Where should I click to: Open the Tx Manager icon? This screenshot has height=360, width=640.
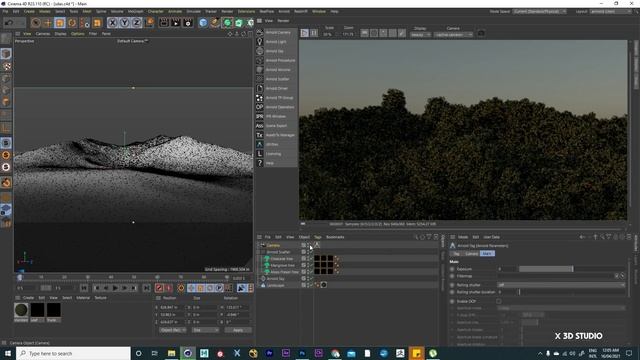pyautogui.click(x=260, y=135)
